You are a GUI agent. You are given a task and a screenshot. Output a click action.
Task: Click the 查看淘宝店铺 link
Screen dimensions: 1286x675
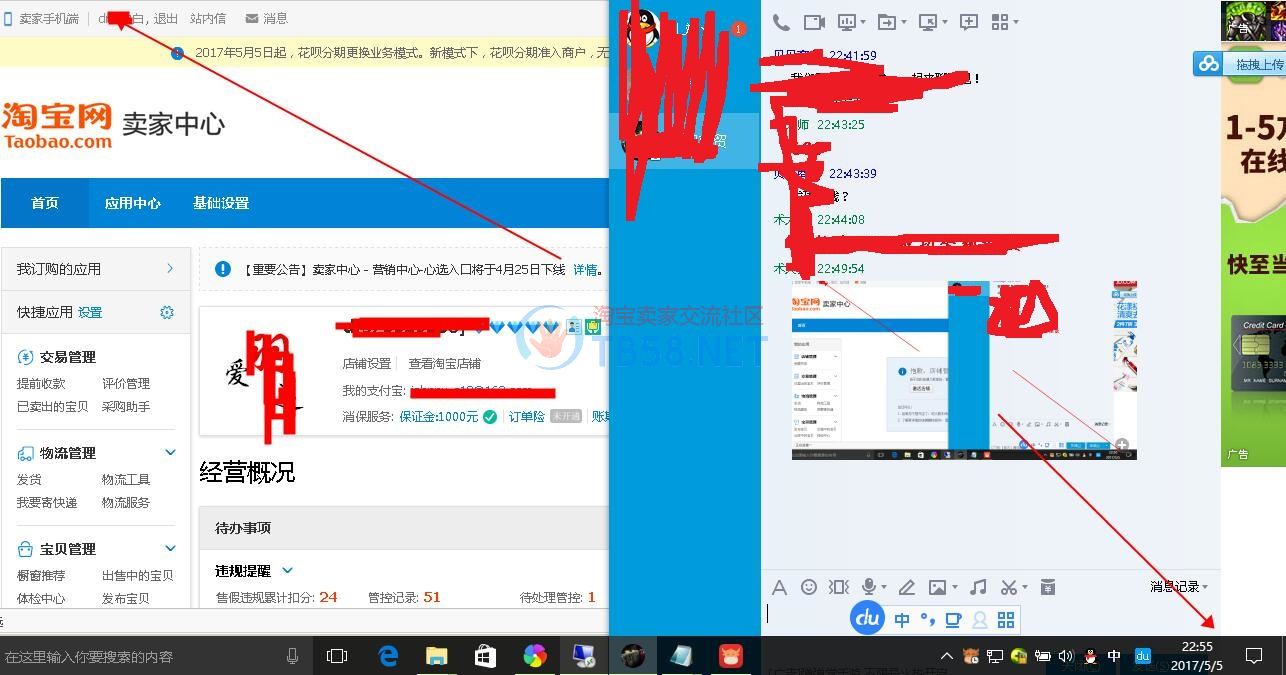[x=445, y=363]
